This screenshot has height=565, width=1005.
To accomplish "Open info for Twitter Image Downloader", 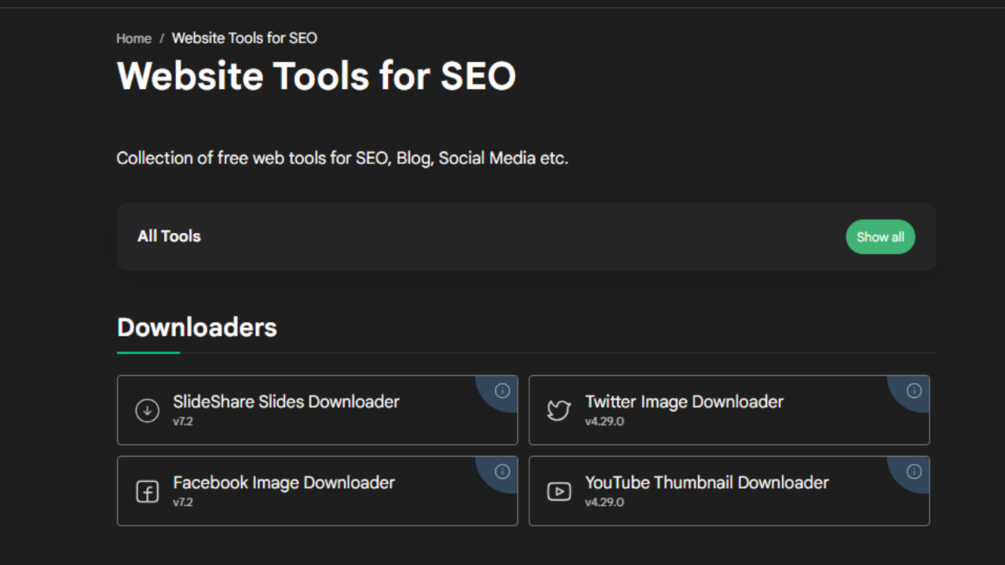I will point(914,391).
